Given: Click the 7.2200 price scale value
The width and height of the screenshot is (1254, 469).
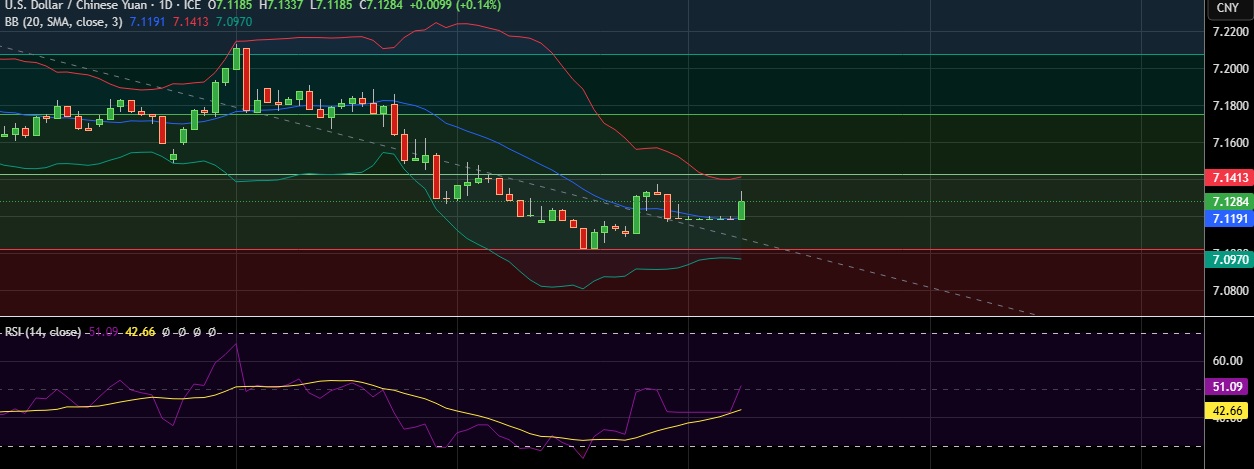Looking at the screenshot, I should (1229, 32).
